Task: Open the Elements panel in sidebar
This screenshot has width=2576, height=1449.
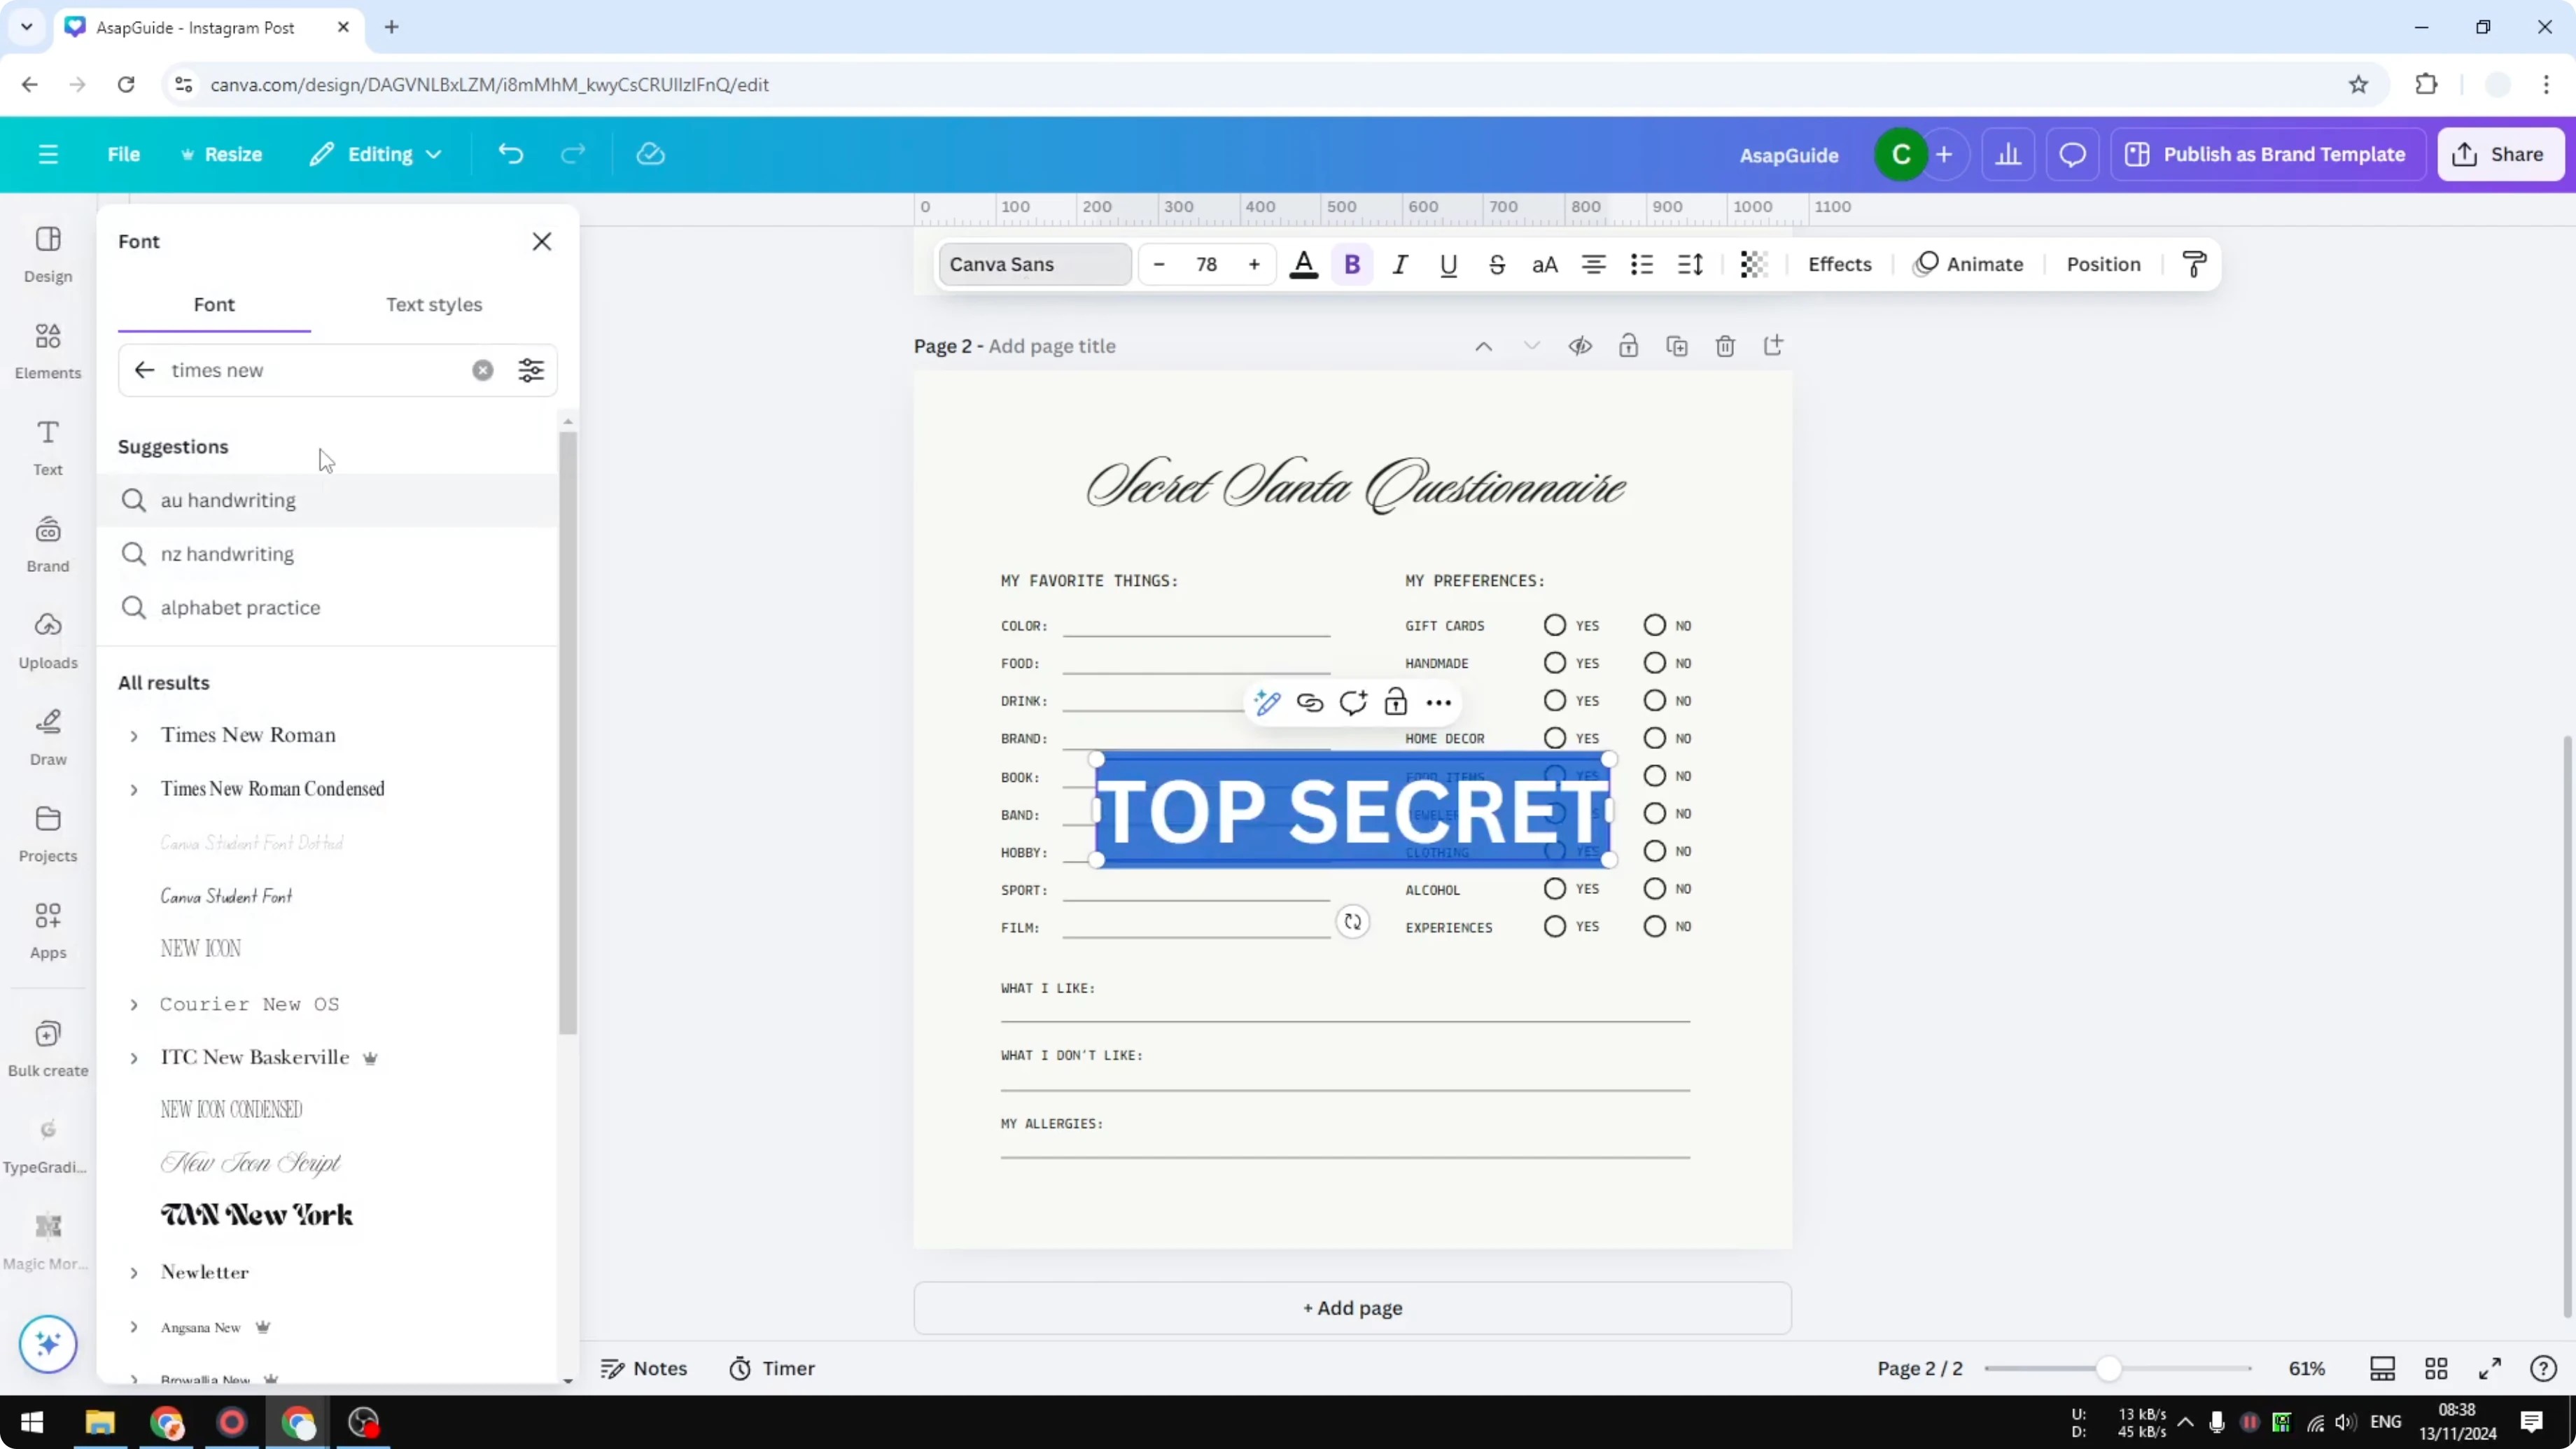Action: [47, 350]
